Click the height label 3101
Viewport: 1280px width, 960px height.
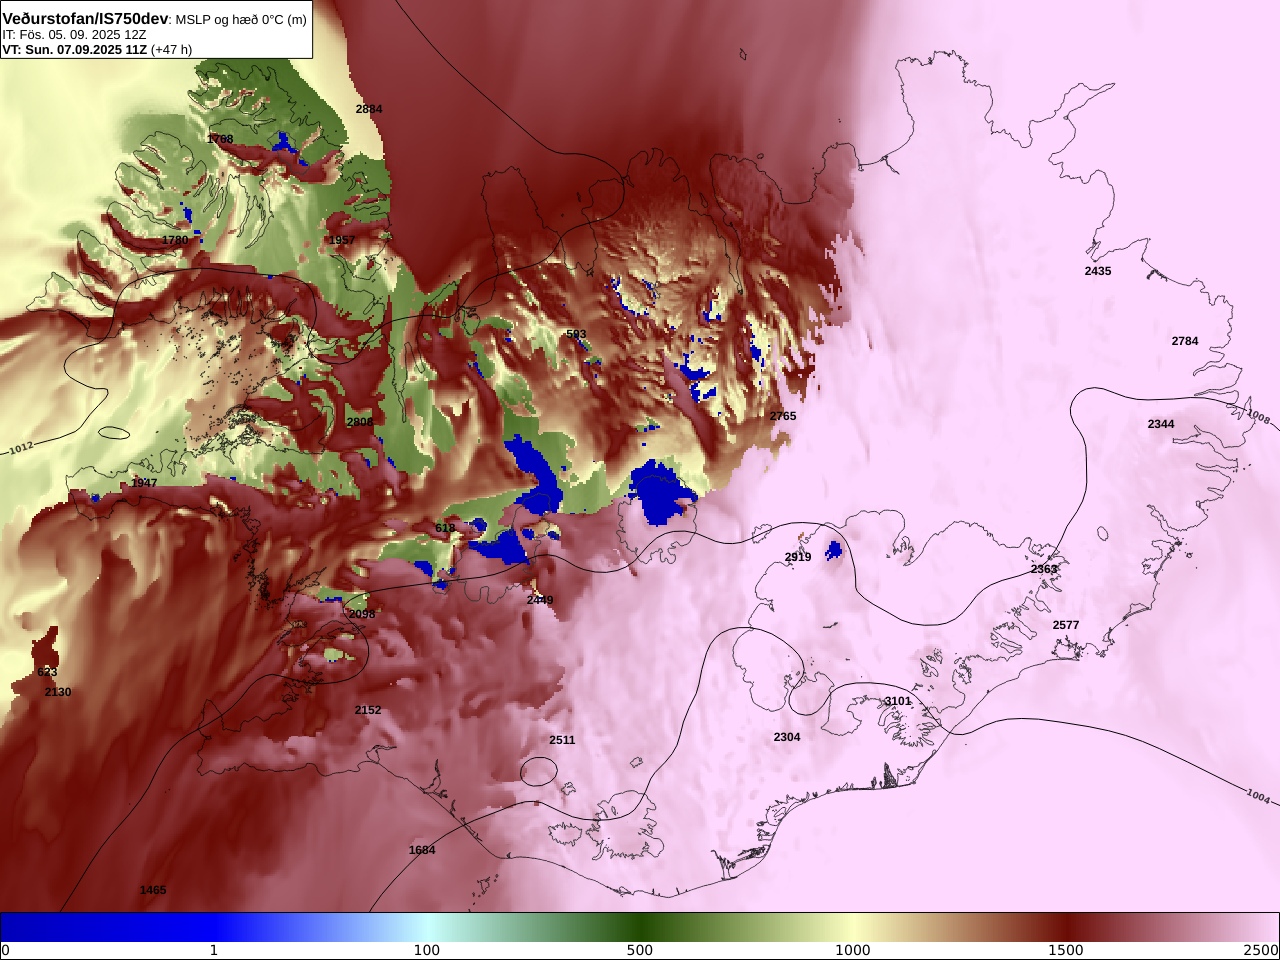click(898, 701)
